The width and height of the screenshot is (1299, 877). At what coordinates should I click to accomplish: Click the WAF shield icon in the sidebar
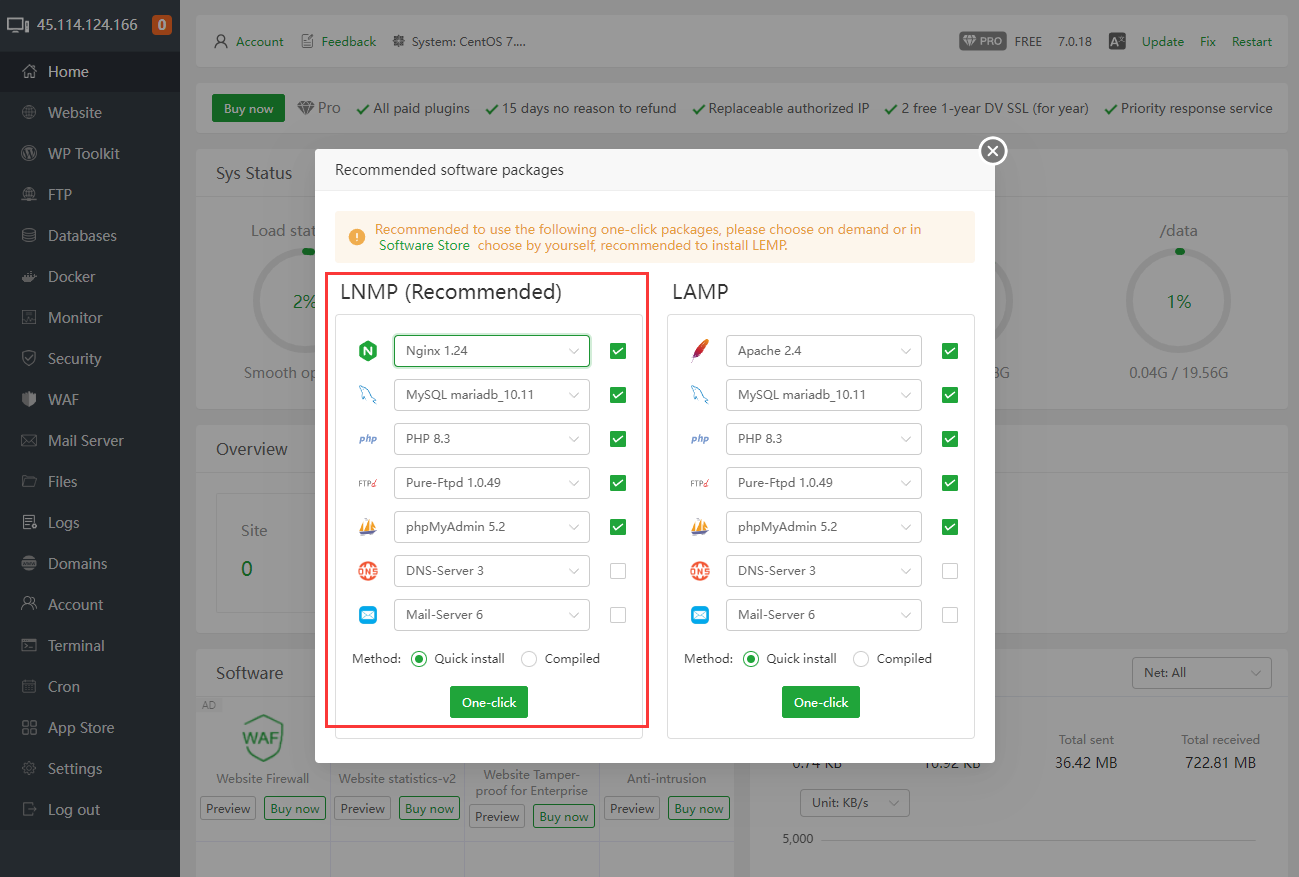[29, 400]
